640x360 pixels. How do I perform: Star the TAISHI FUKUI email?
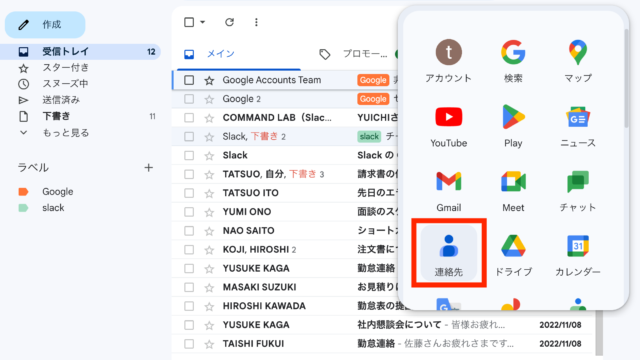[209, 344]
